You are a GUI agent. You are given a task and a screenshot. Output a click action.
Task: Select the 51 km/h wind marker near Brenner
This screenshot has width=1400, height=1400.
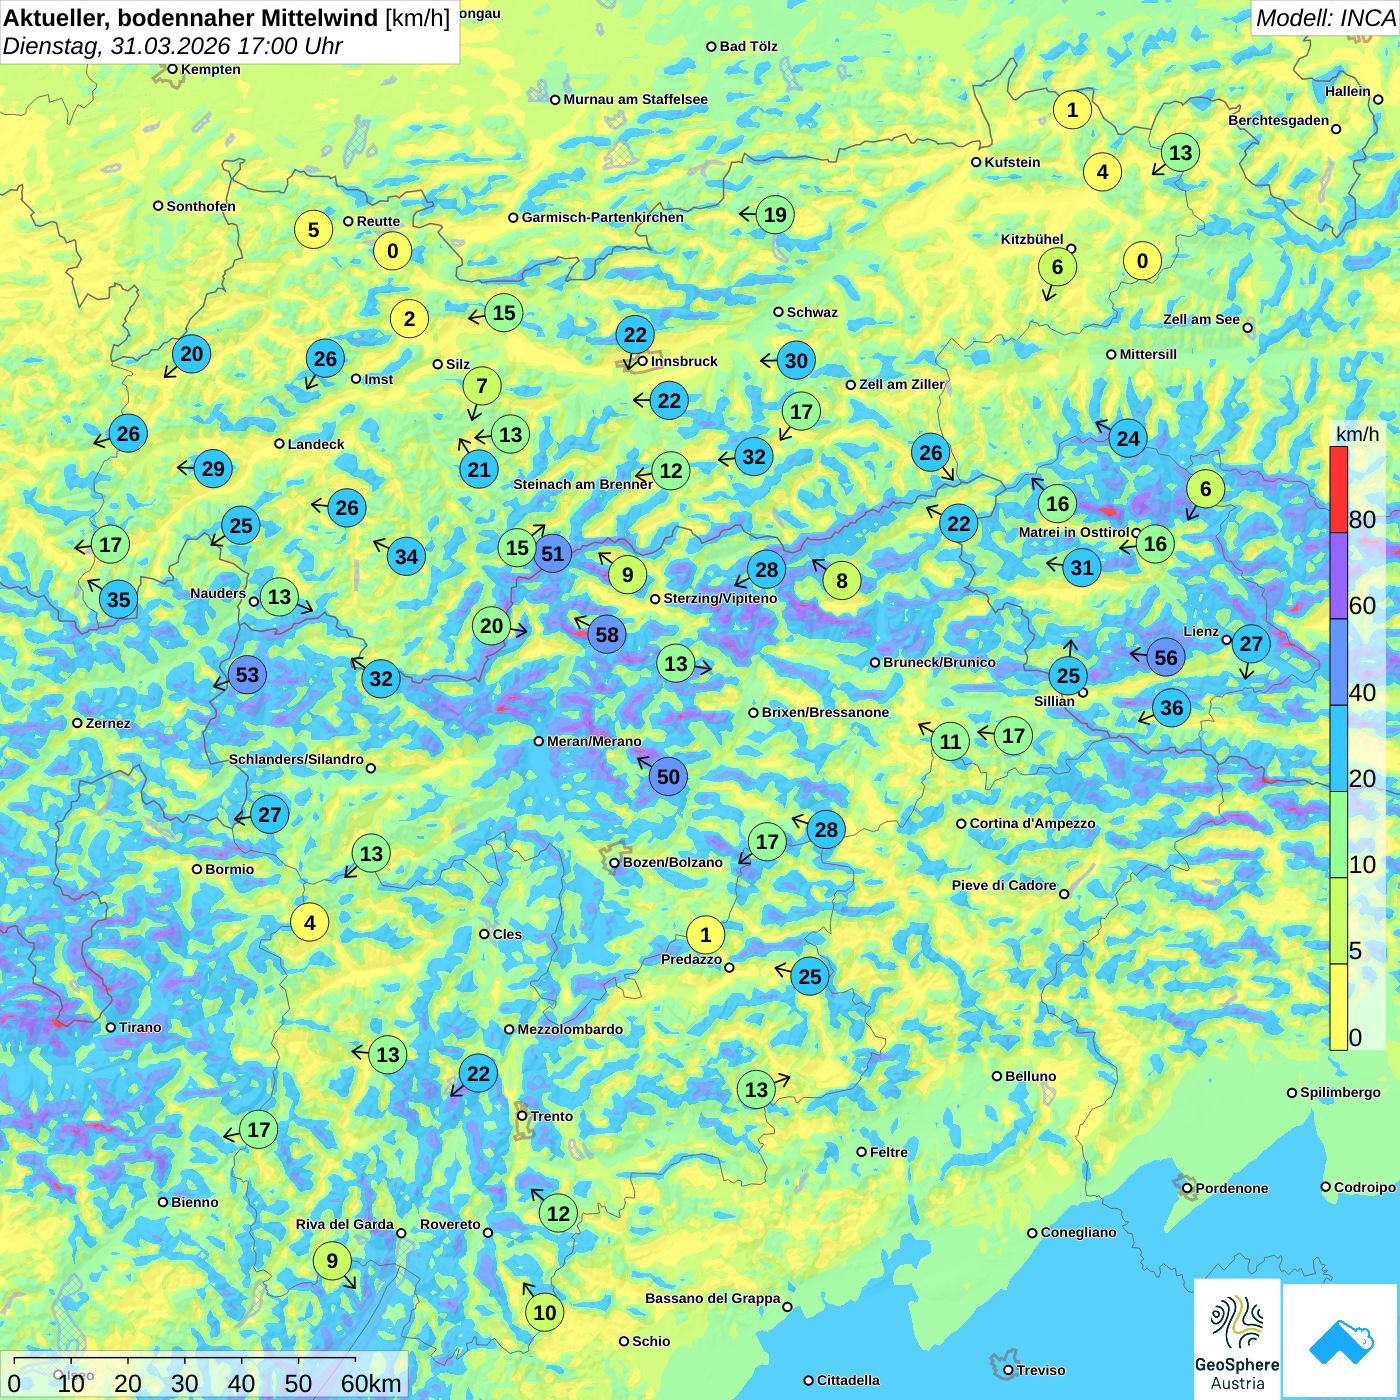click(x=552, y=553)
